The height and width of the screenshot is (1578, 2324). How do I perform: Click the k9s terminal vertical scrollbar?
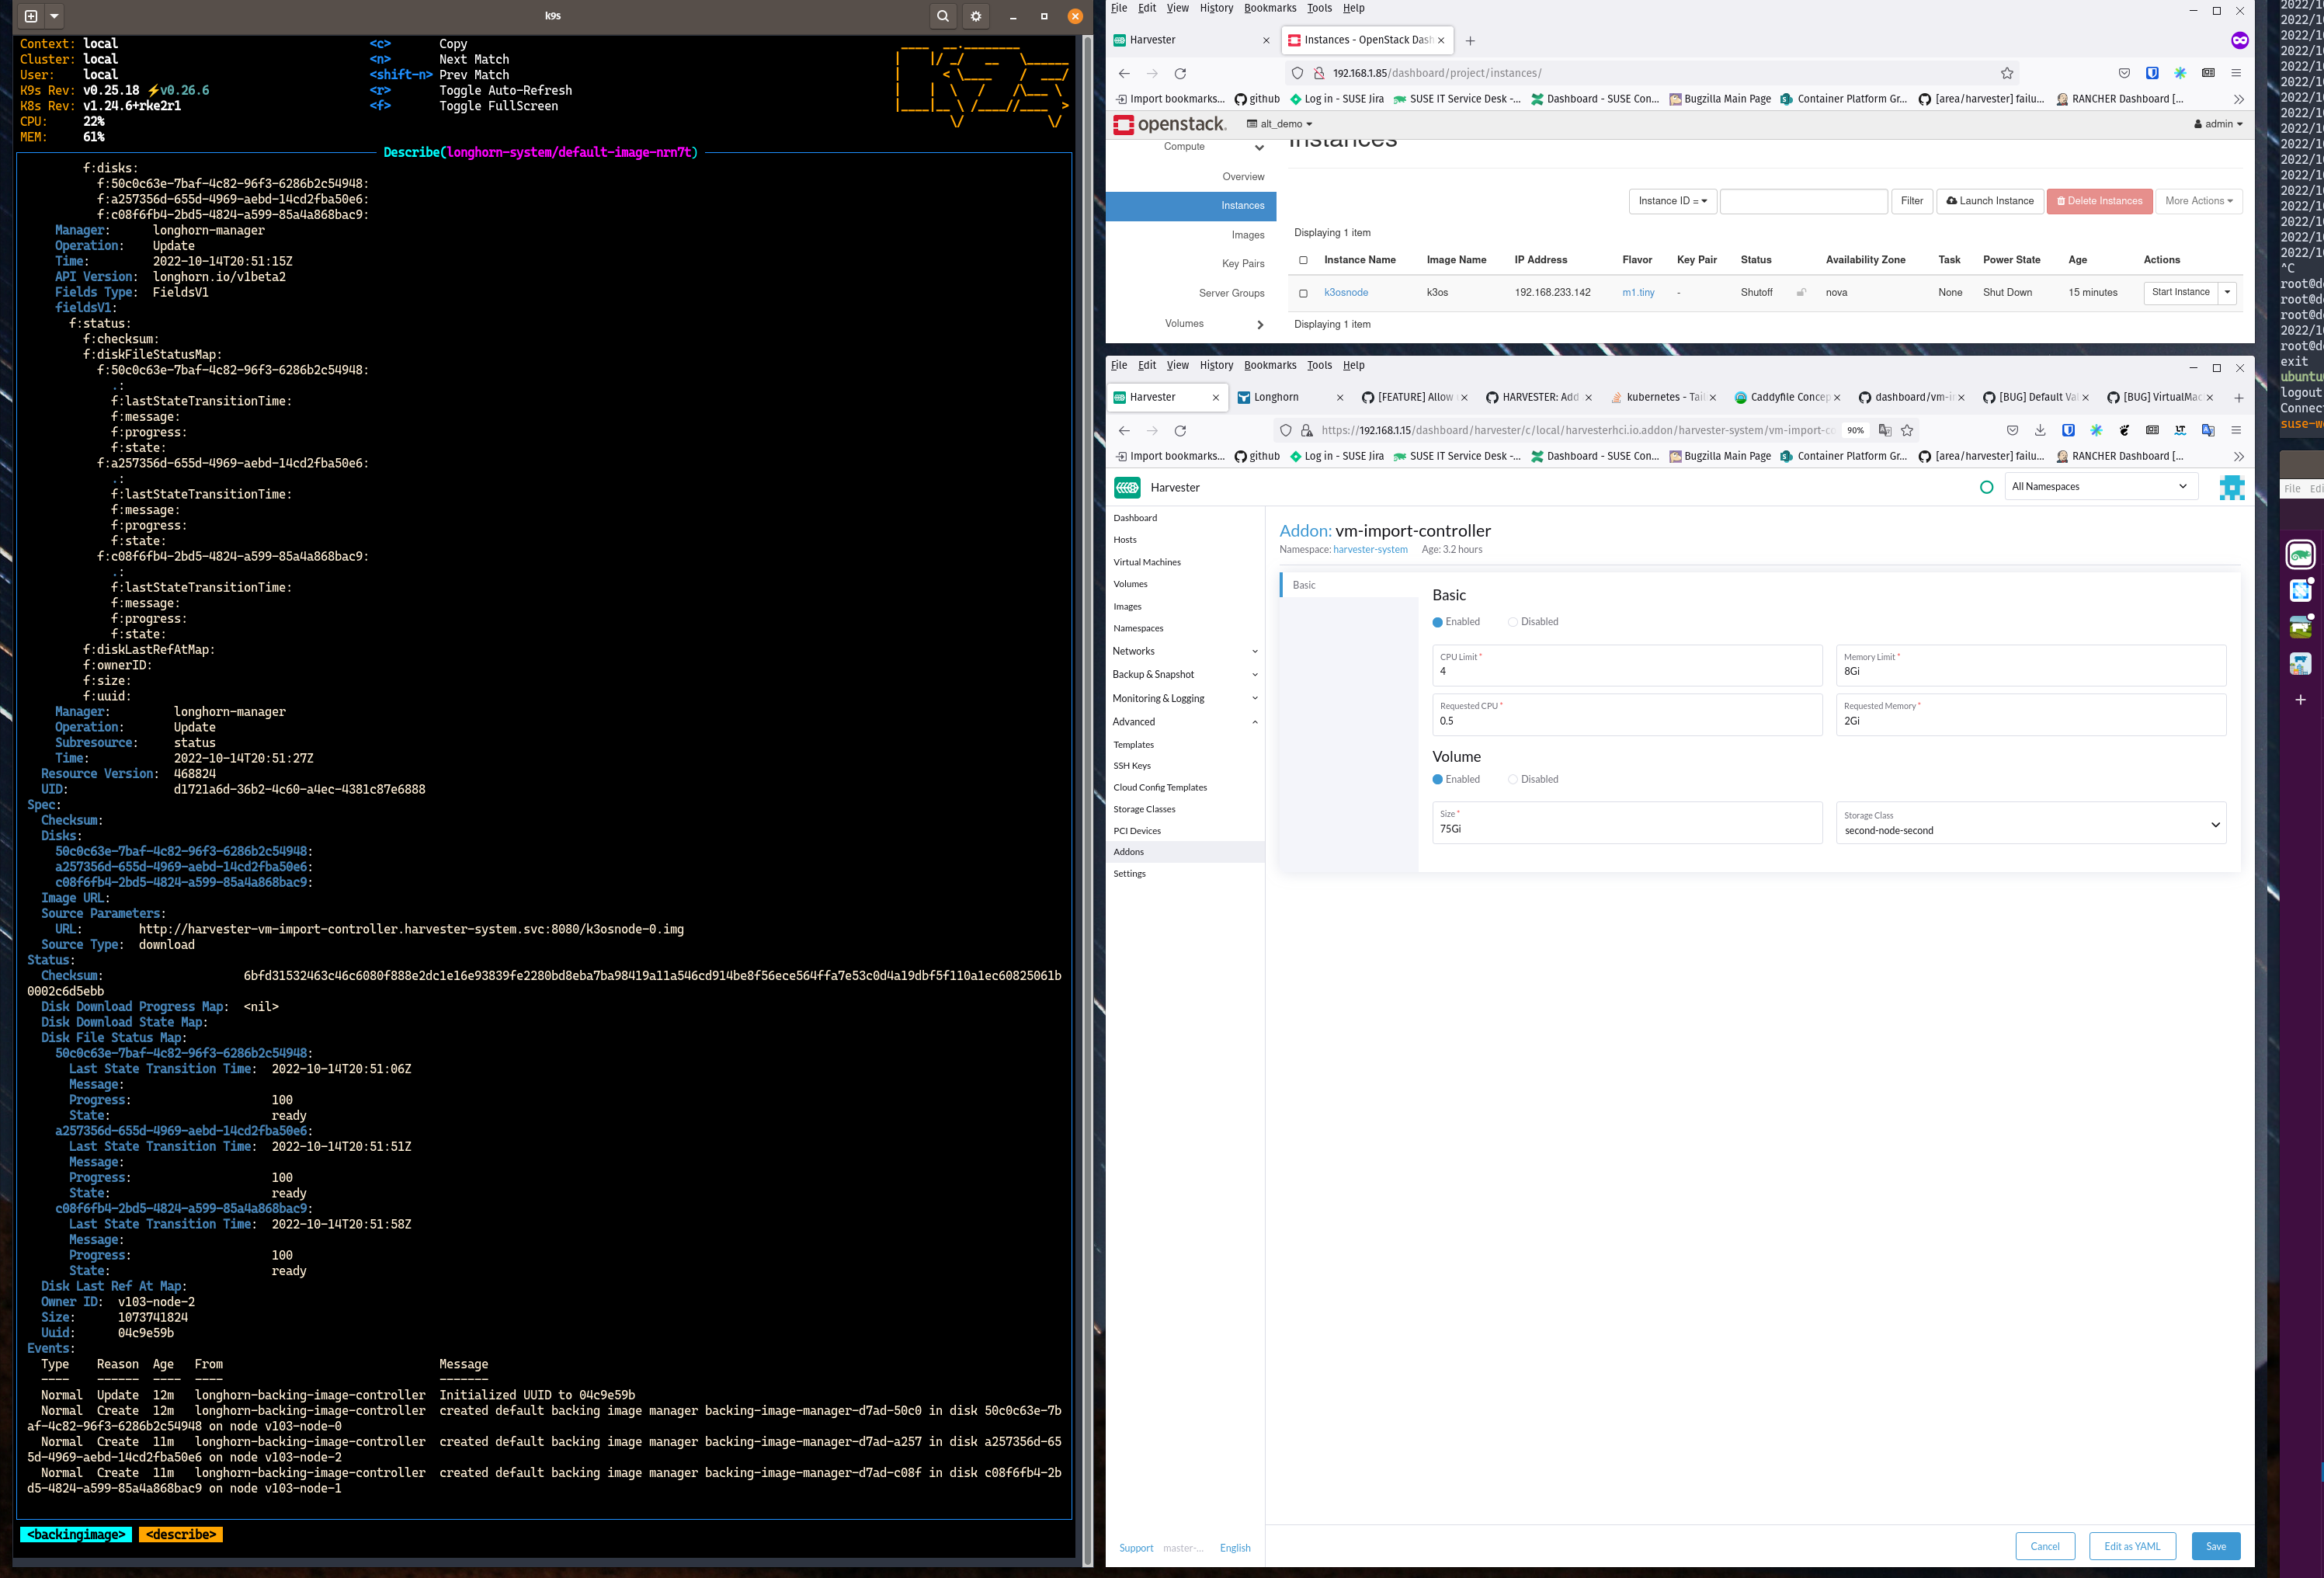click(1087, 800)
